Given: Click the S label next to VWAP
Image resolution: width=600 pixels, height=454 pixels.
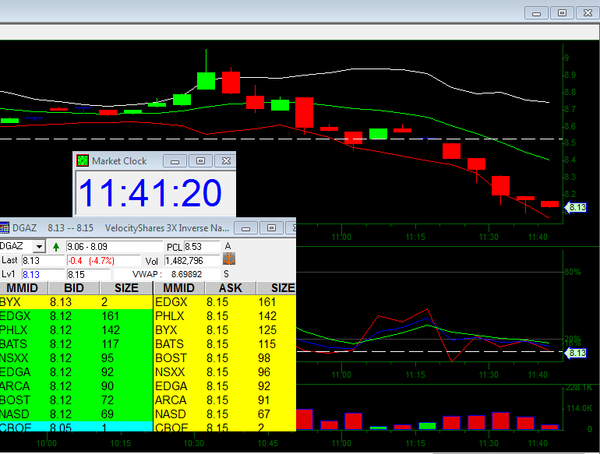Looking at the screenshot, I should pos(227,273).
